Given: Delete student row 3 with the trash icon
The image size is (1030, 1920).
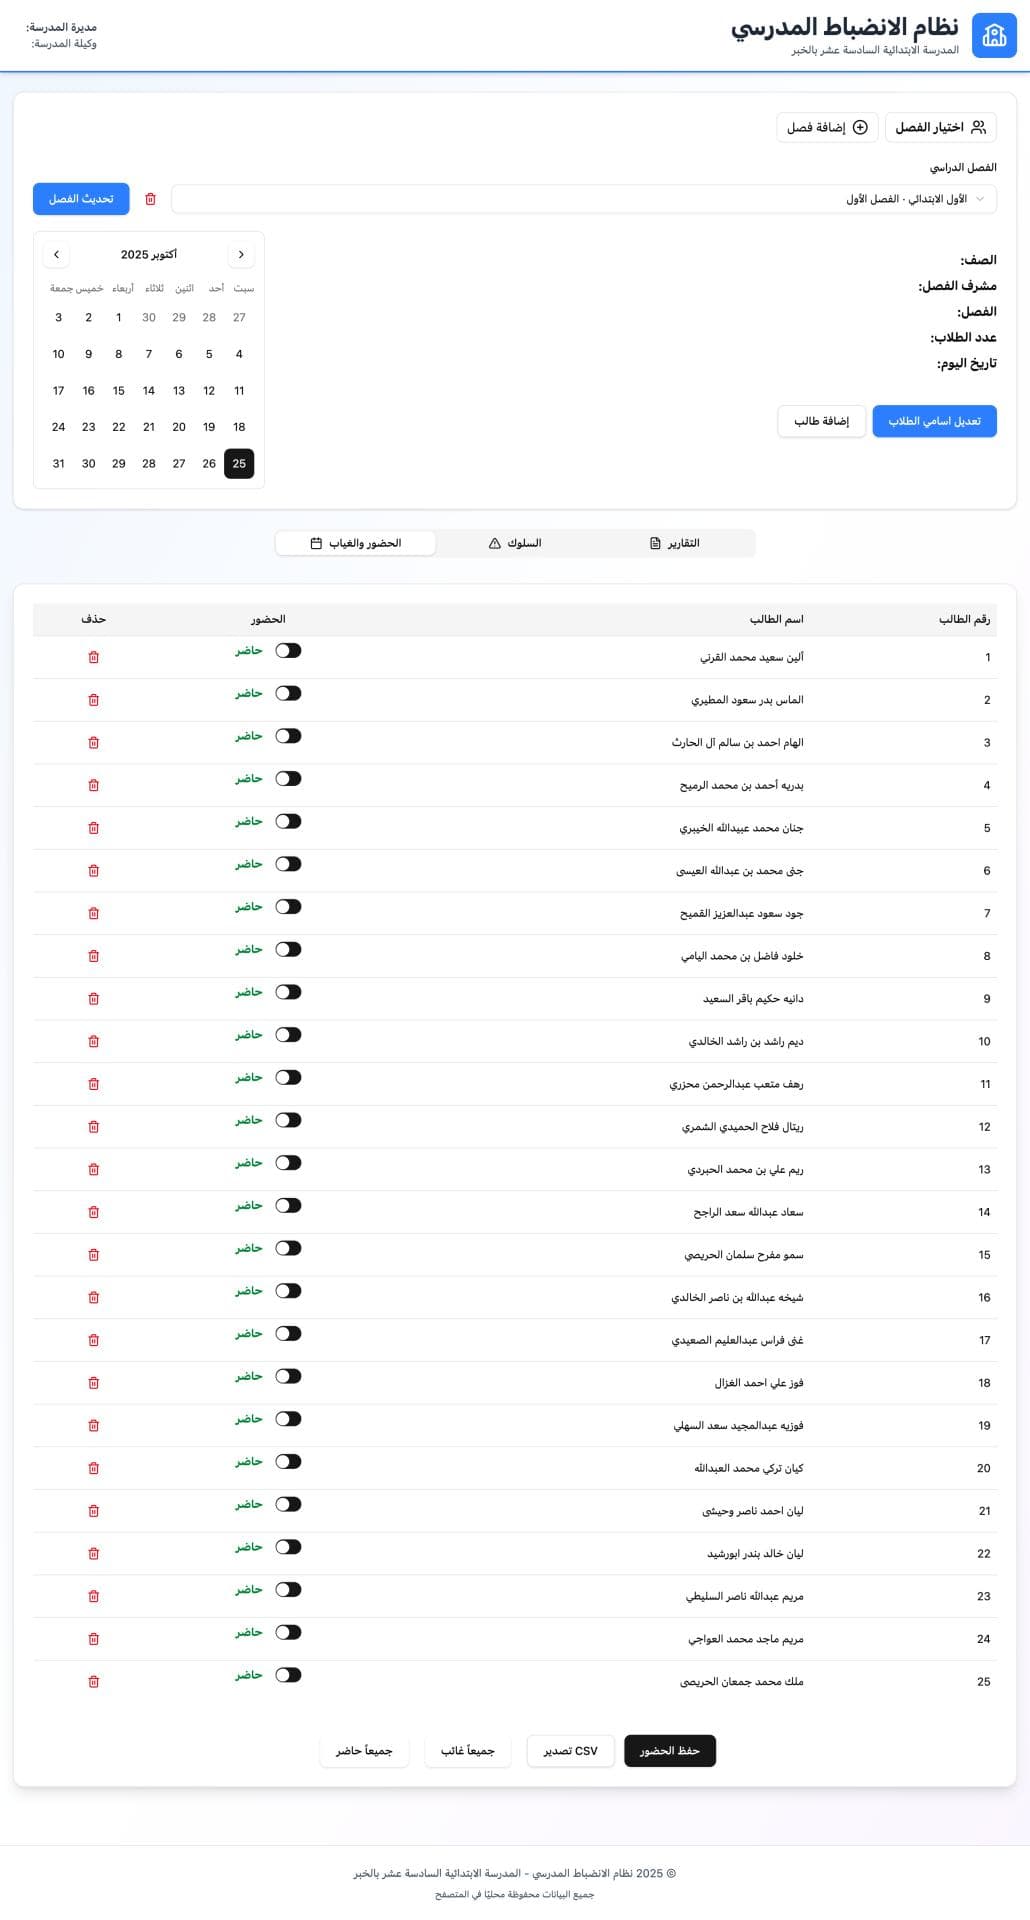Looking at the screenshot, I should (x=94, y=743).
